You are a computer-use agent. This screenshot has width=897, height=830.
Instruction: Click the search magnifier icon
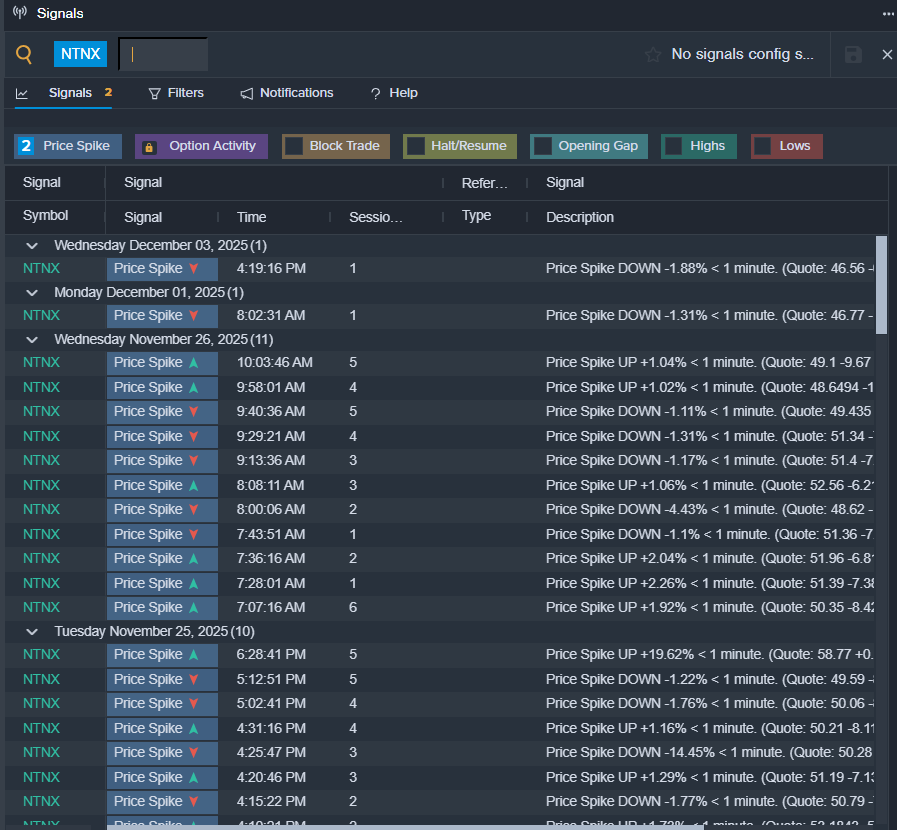pyautogui.click(x=24, y=54)
